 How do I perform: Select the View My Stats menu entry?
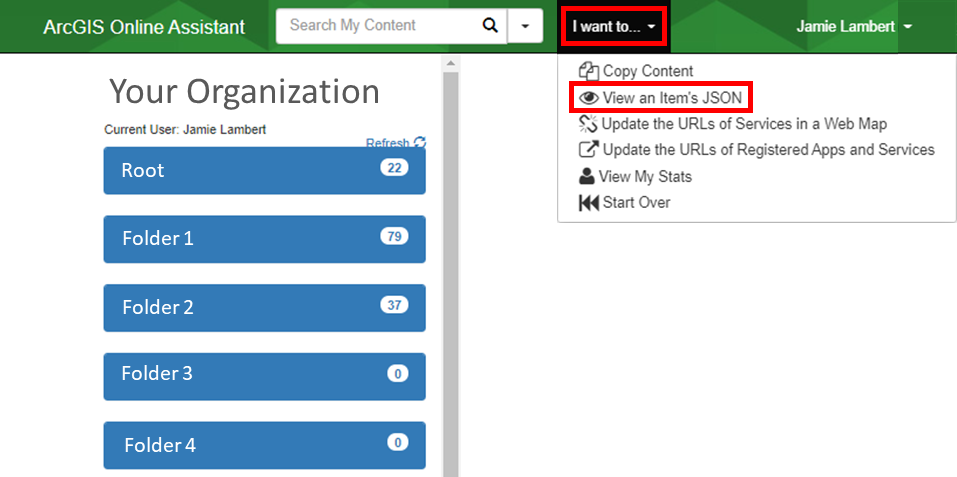tap(645, 177)
